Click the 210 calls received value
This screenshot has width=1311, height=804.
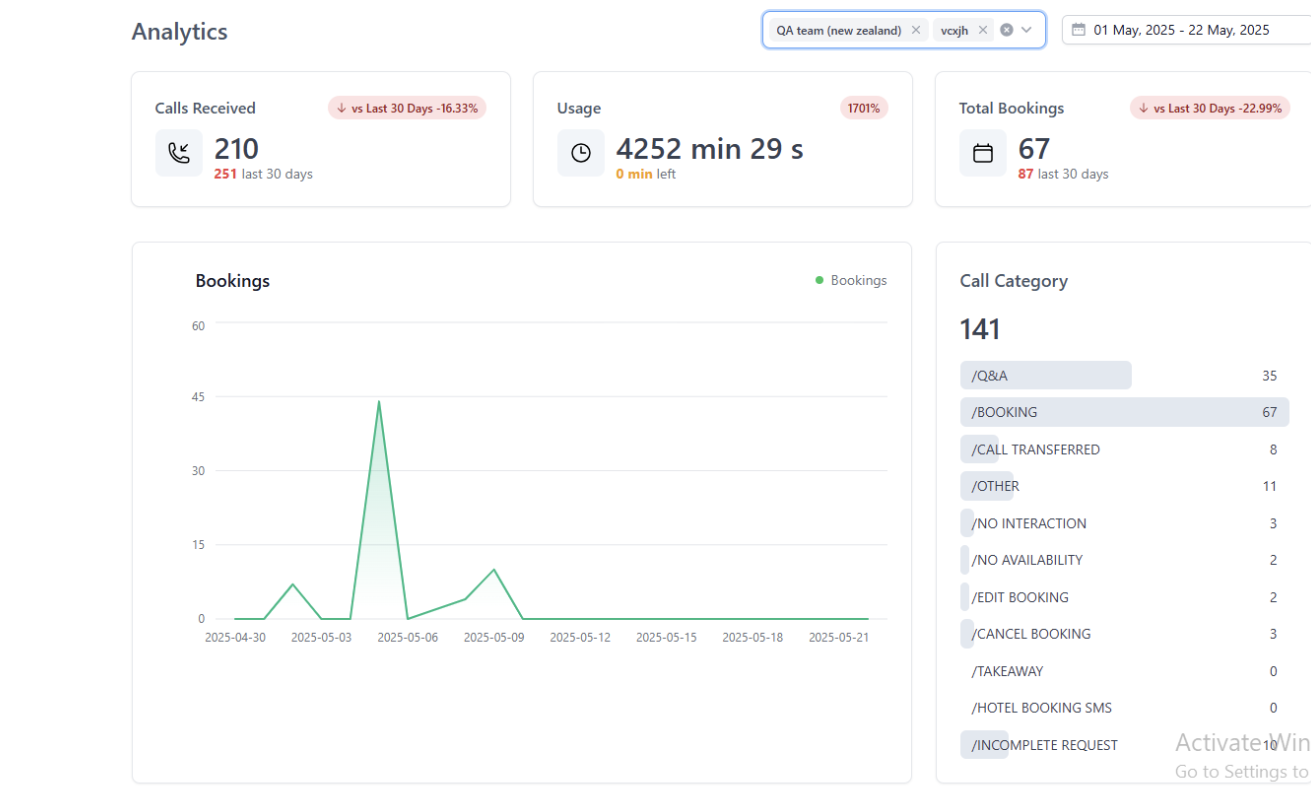pos(236,149)
